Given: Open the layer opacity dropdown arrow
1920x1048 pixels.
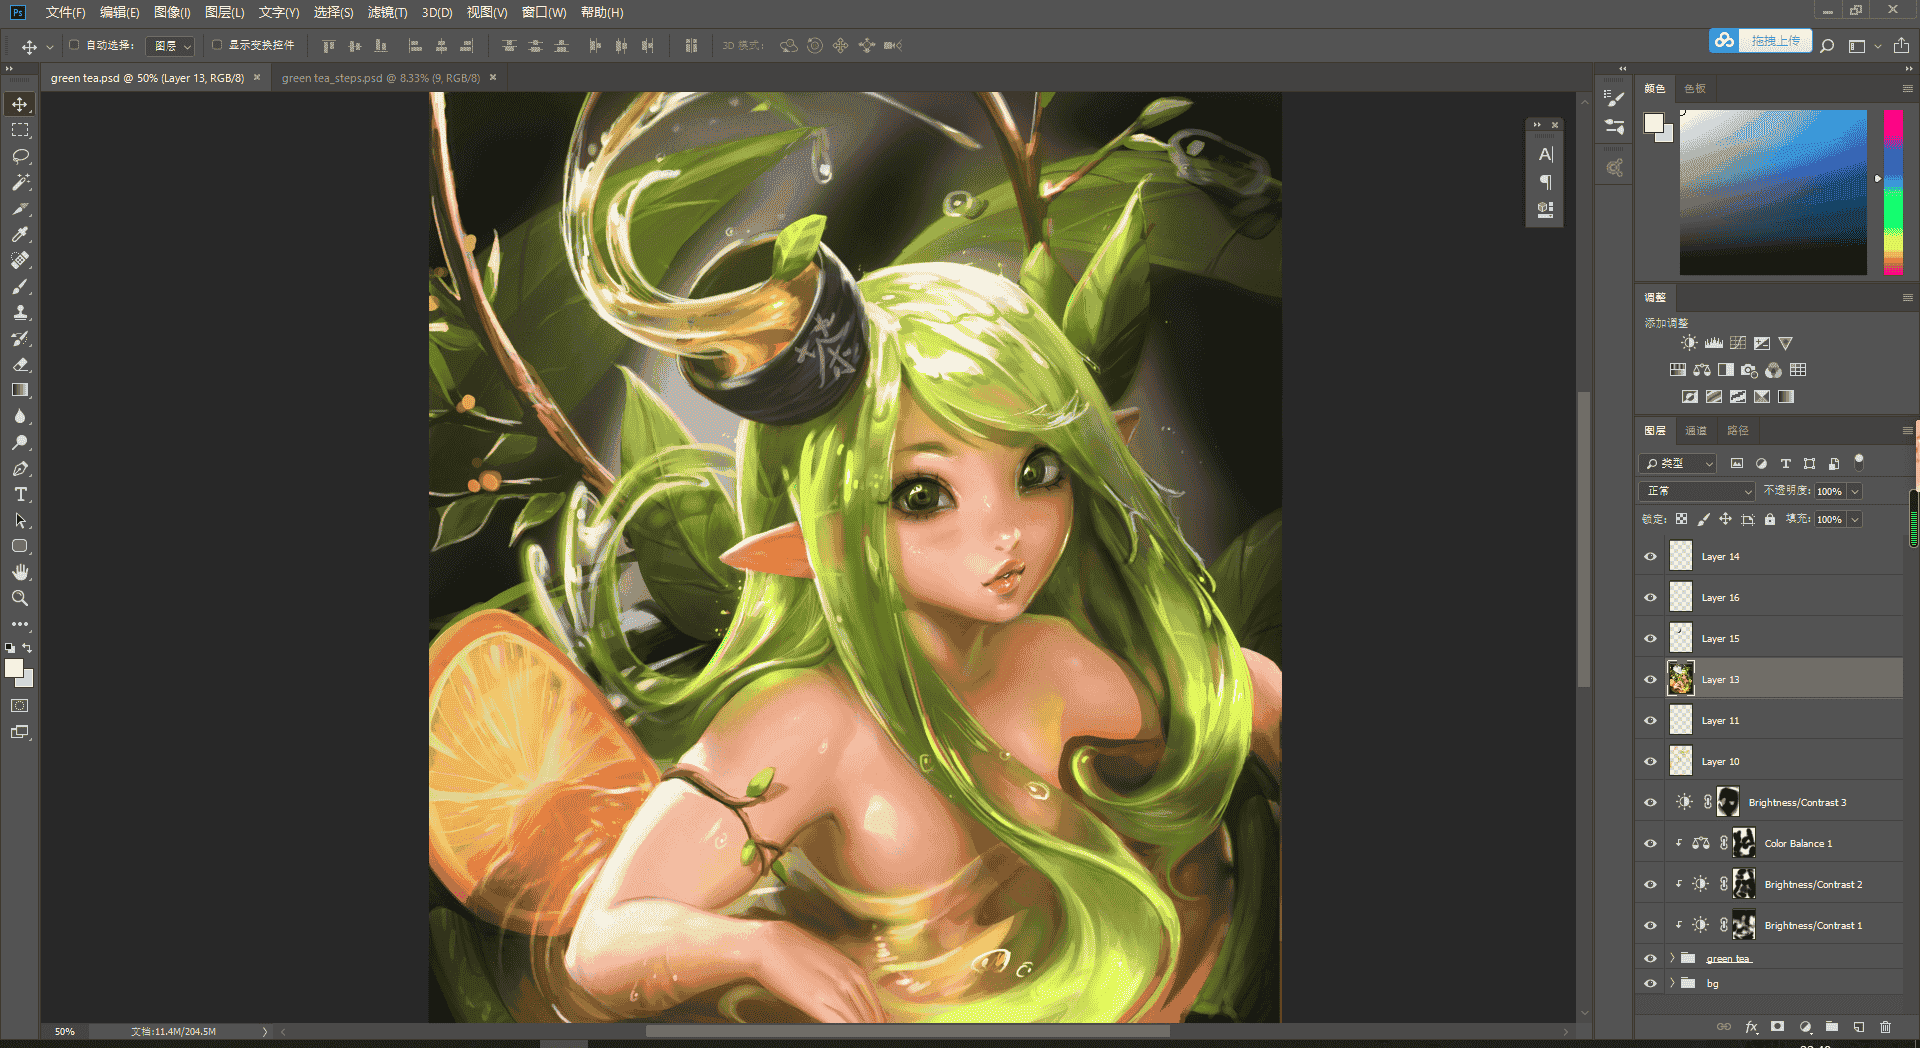Looking at the screenshot, I should coord(1855,491).
